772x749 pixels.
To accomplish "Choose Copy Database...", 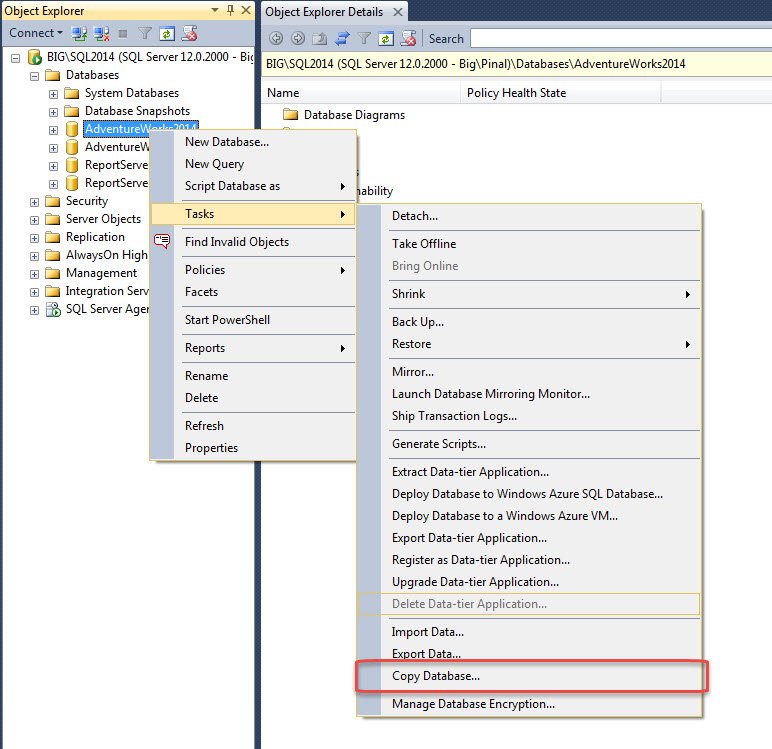I will [529, 676].
